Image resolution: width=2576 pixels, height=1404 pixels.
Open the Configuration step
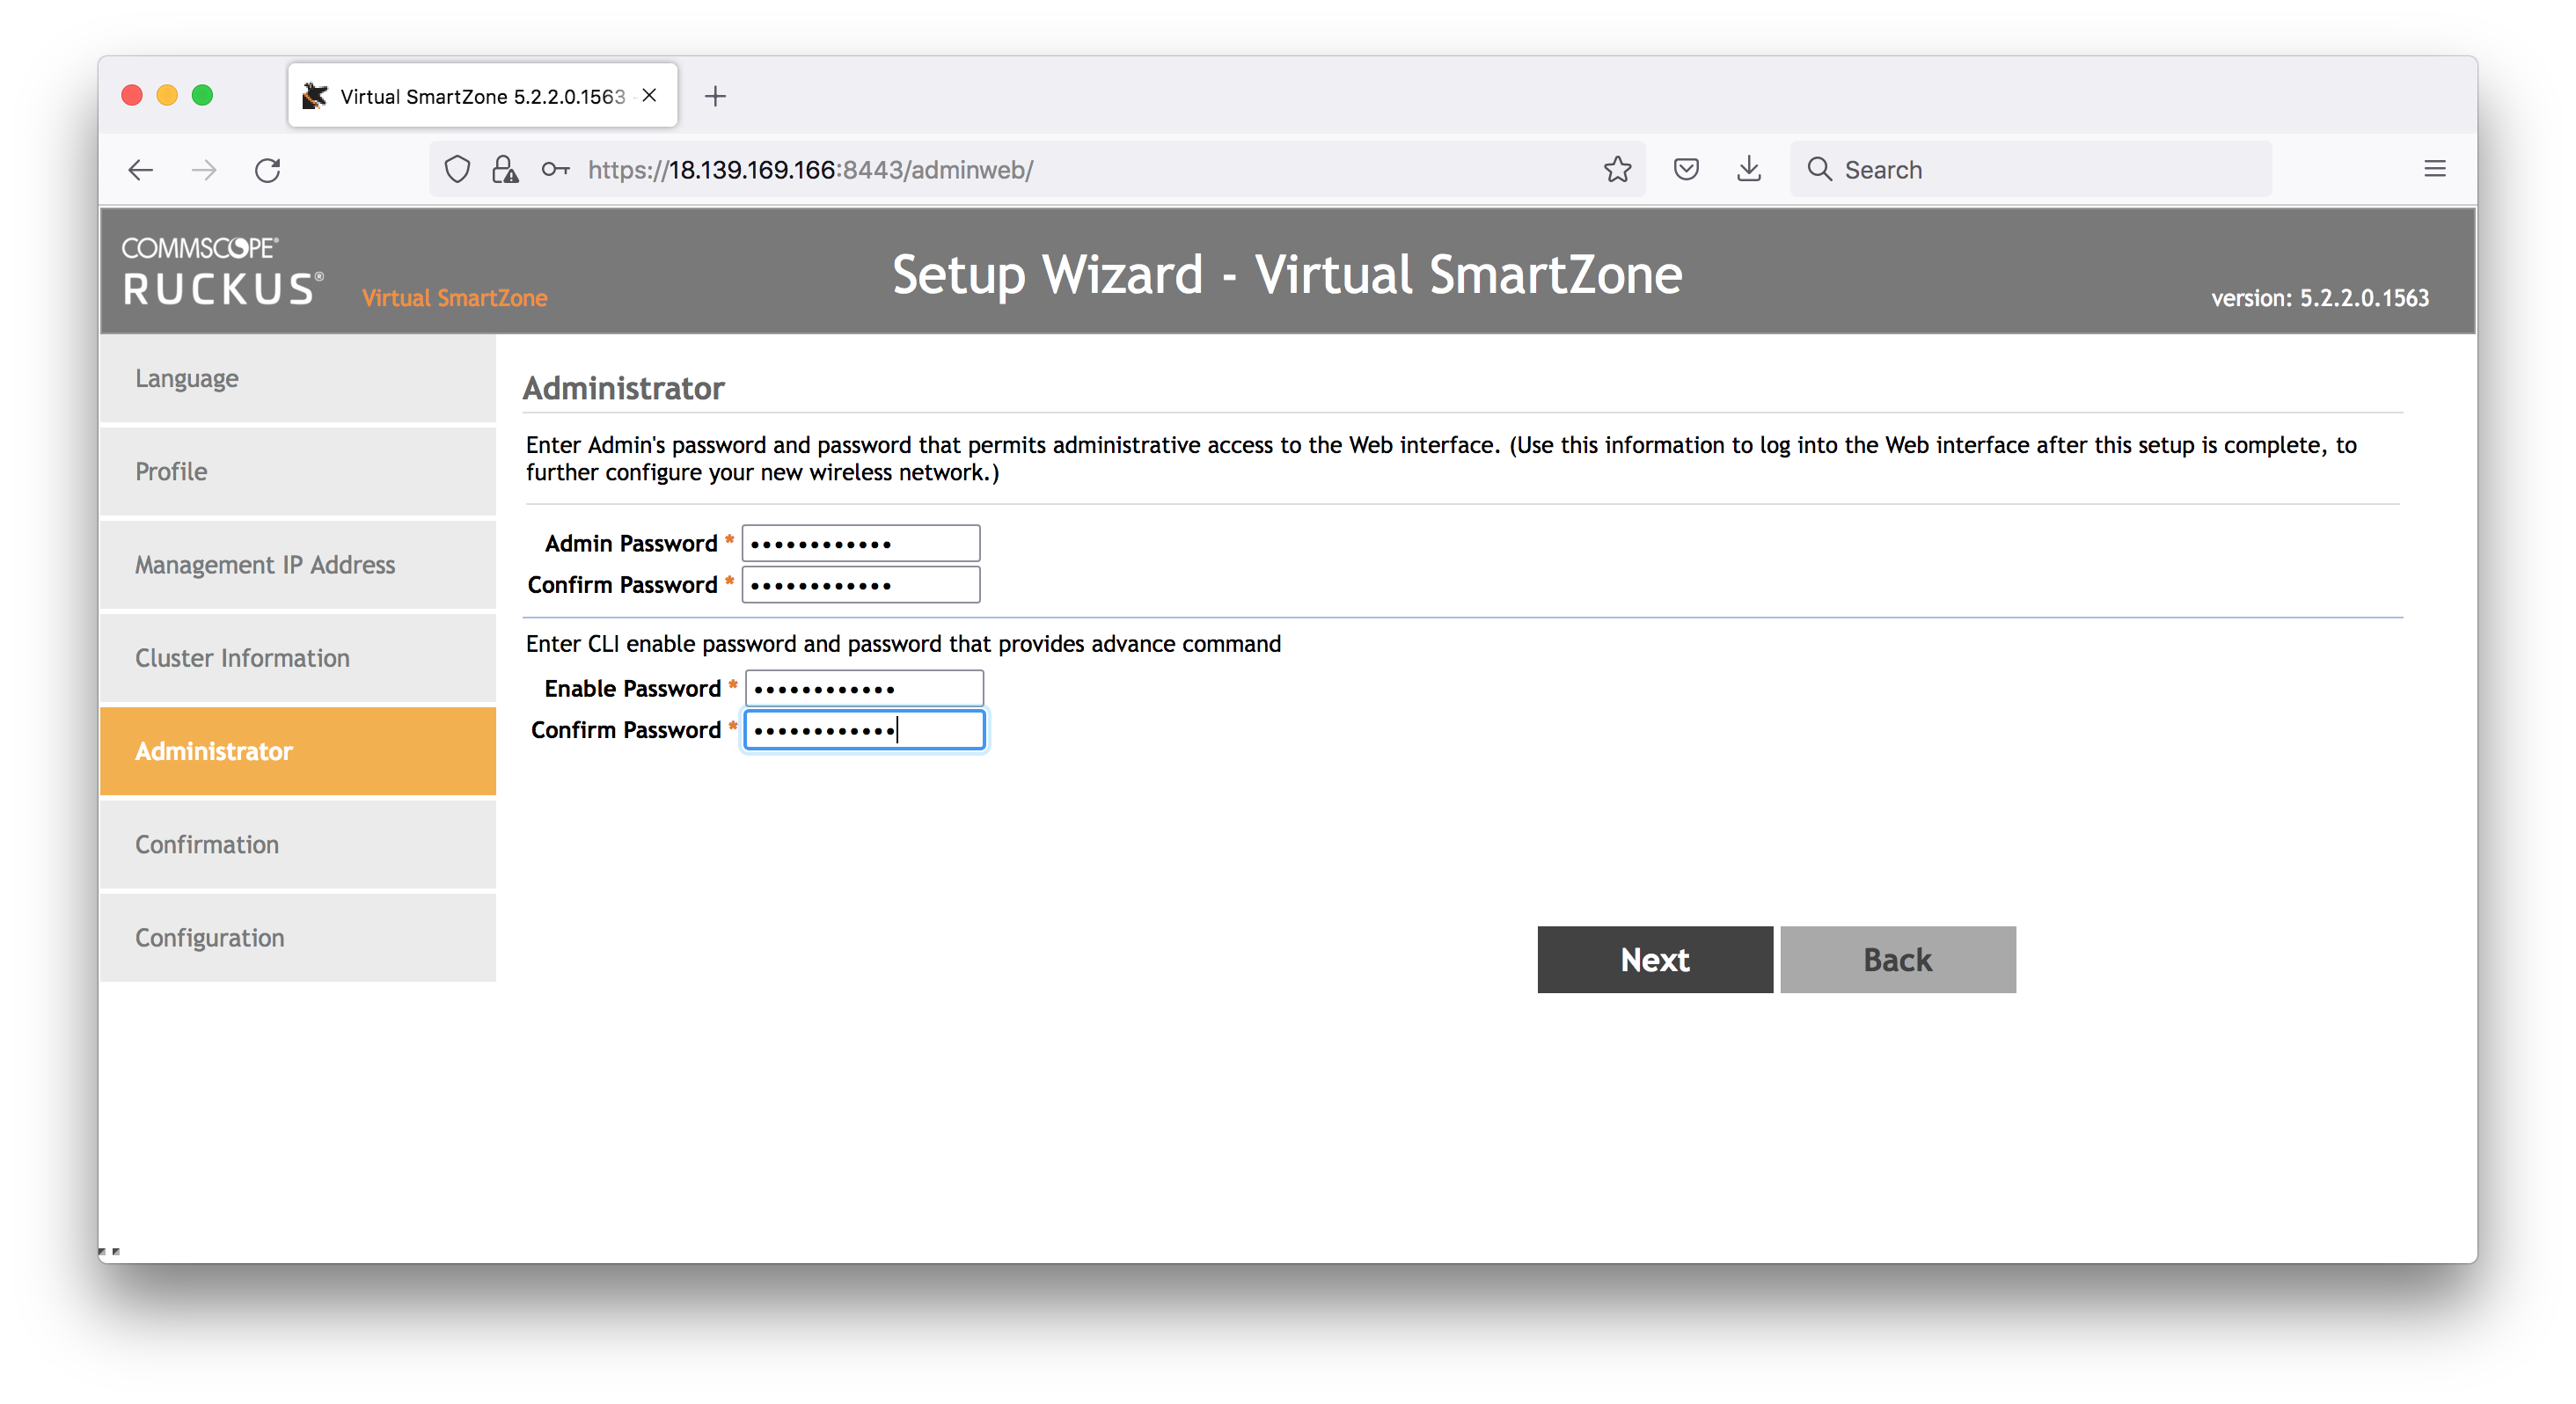(298, 938)
